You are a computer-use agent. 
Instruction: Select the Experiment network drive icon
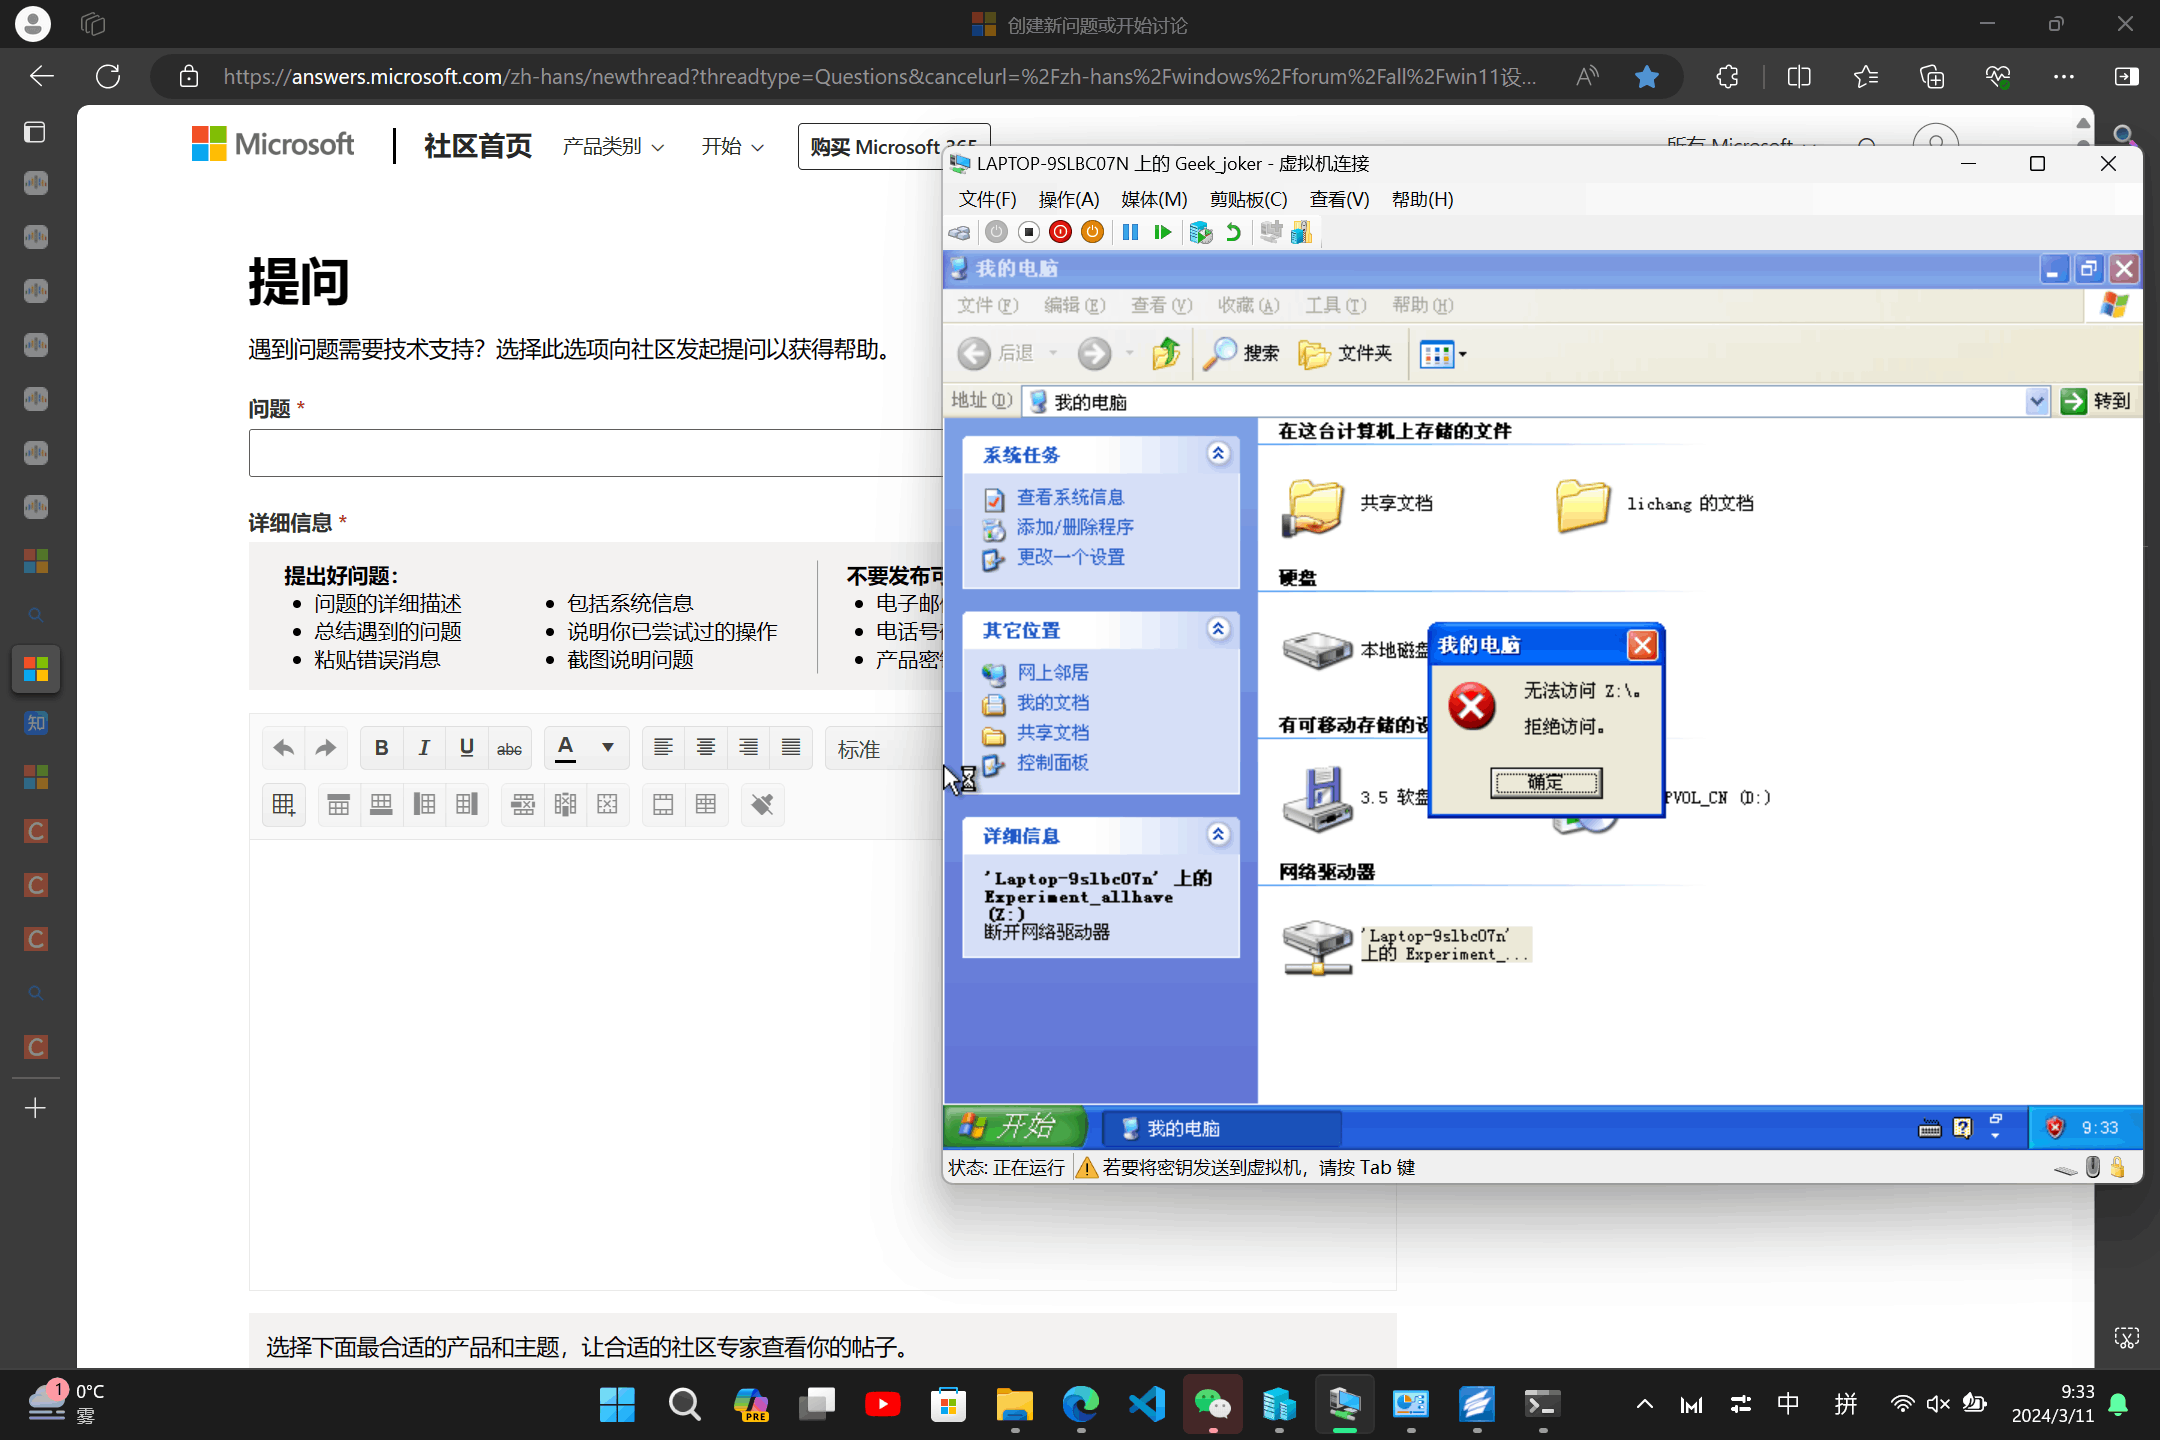click(x=1317, y=947)
